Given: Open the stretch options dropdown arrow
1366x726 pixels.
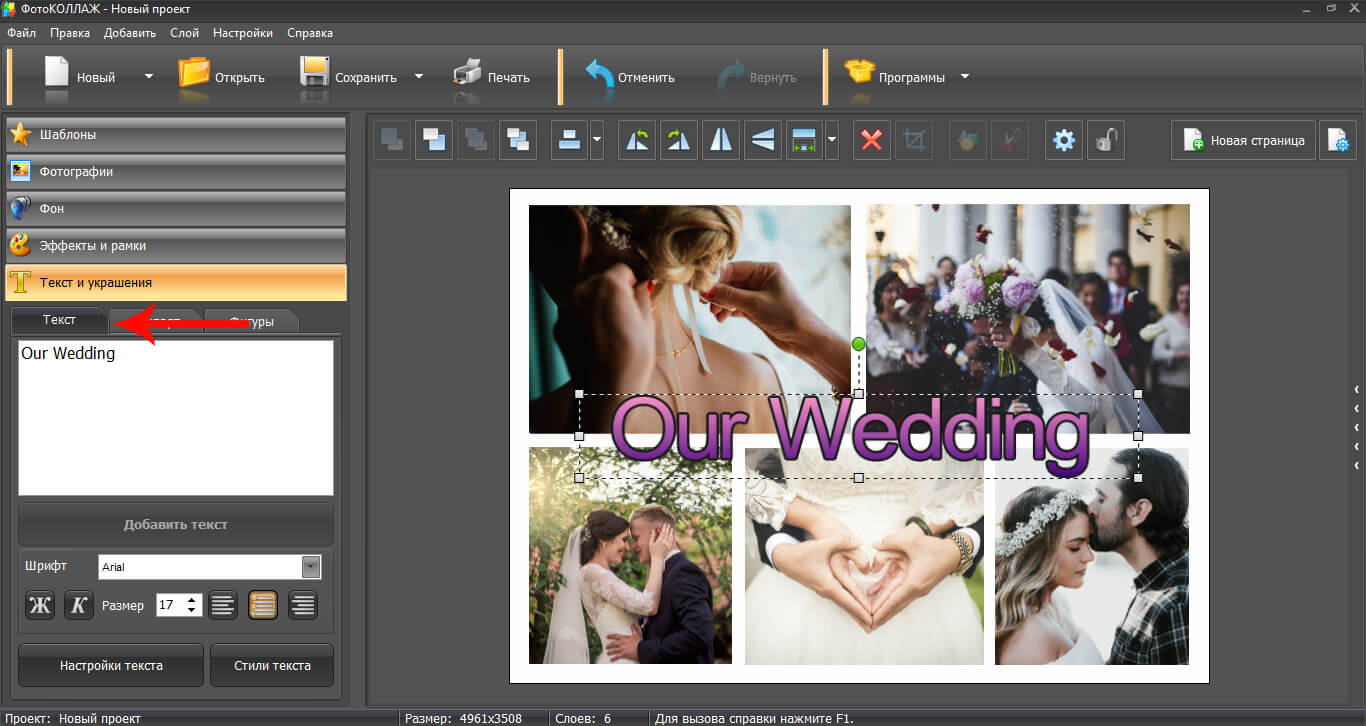Looking at the screenshot, I should pyautogui.click(x=832, y=140).
